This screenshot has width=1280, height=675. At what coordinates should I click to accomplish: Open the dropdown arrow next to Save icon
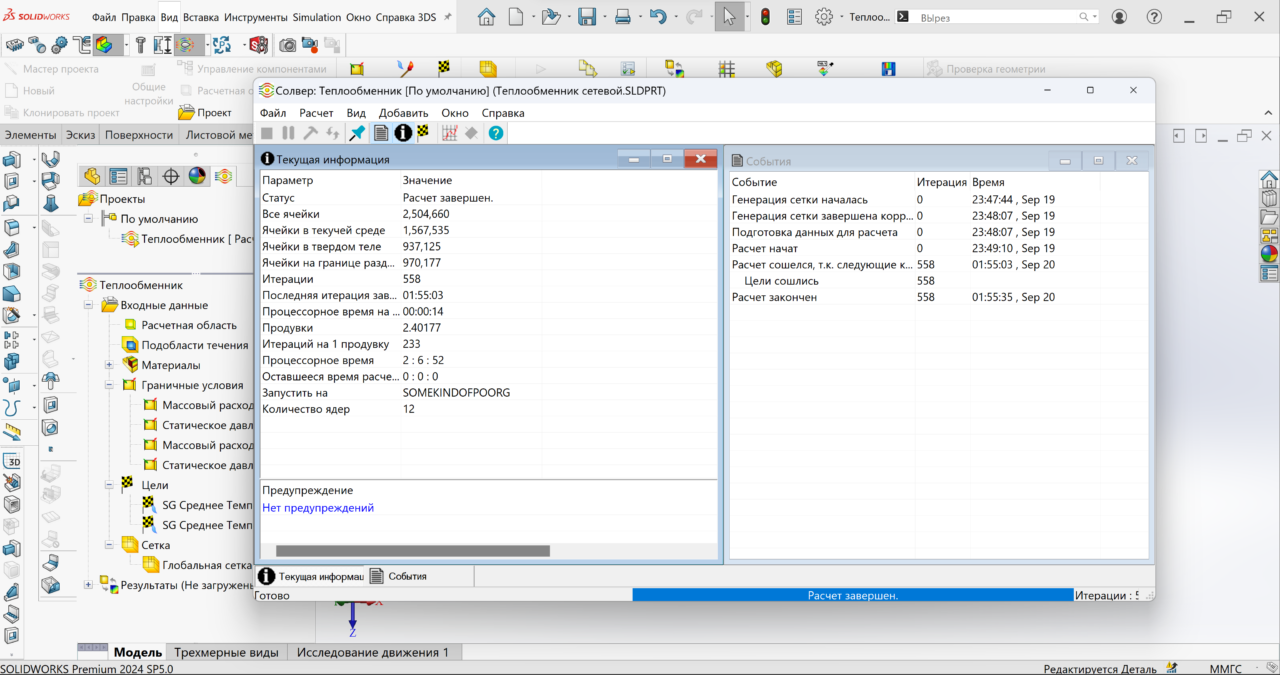click(x=603, y=17)
